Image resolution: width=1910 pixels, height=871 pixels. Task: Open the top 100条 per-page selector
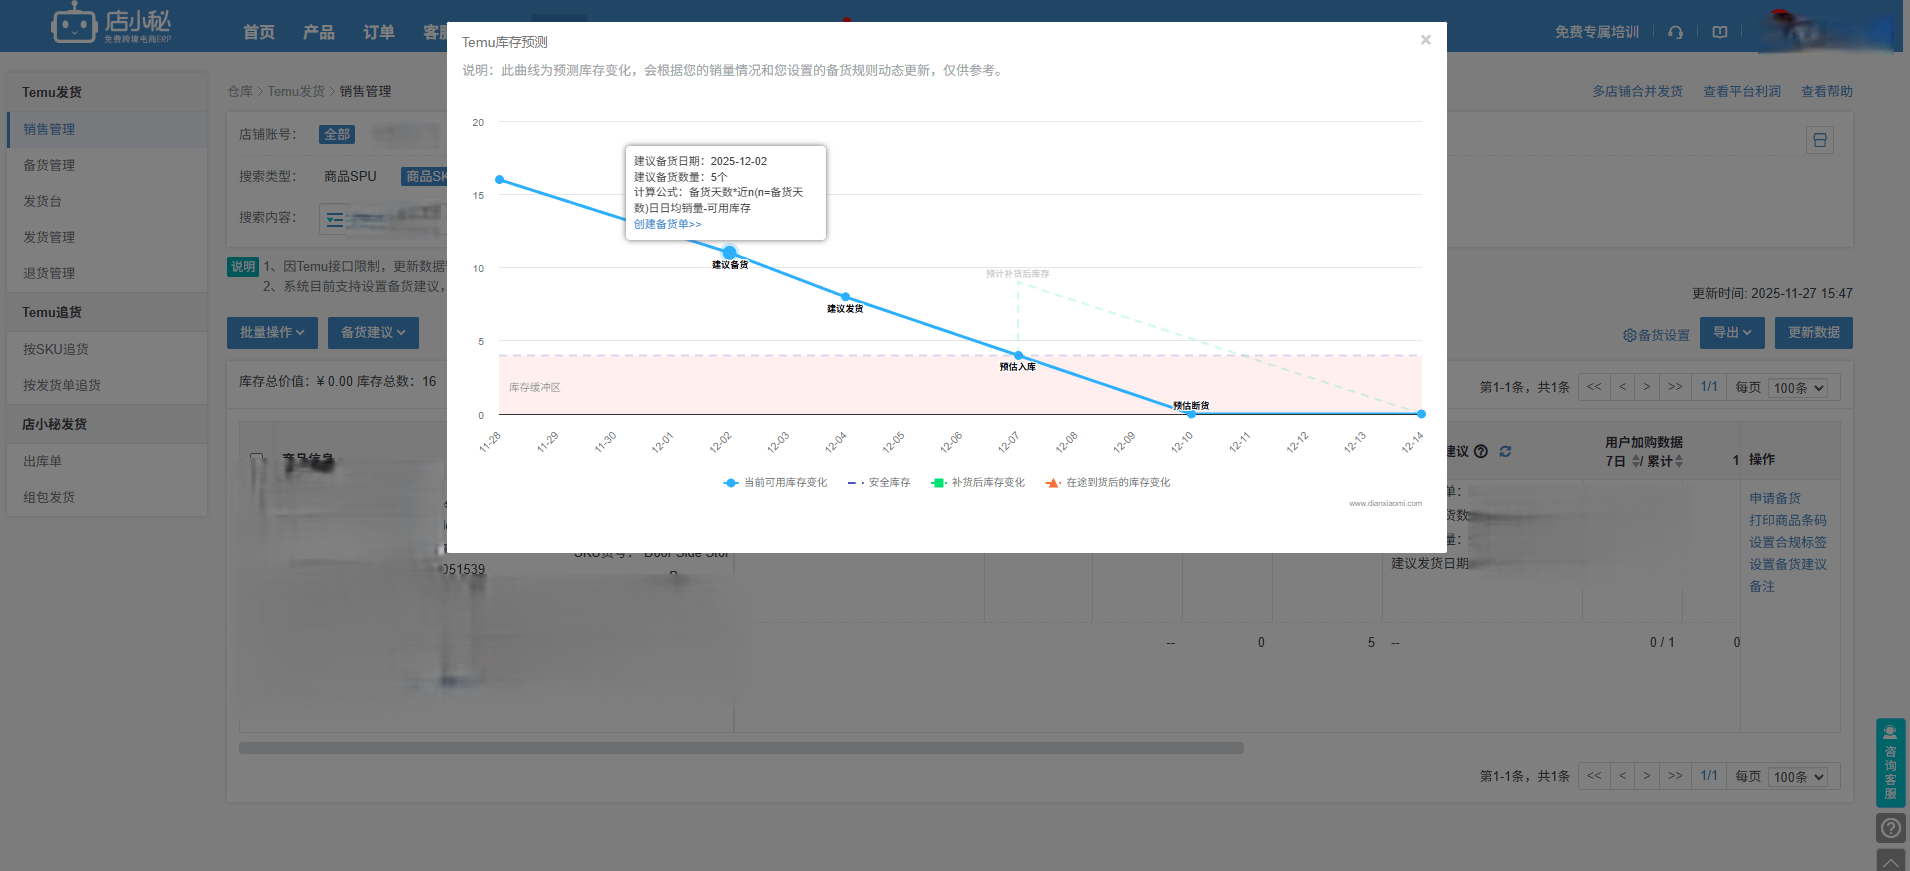pyautogui.click(x=1799, y=388)
